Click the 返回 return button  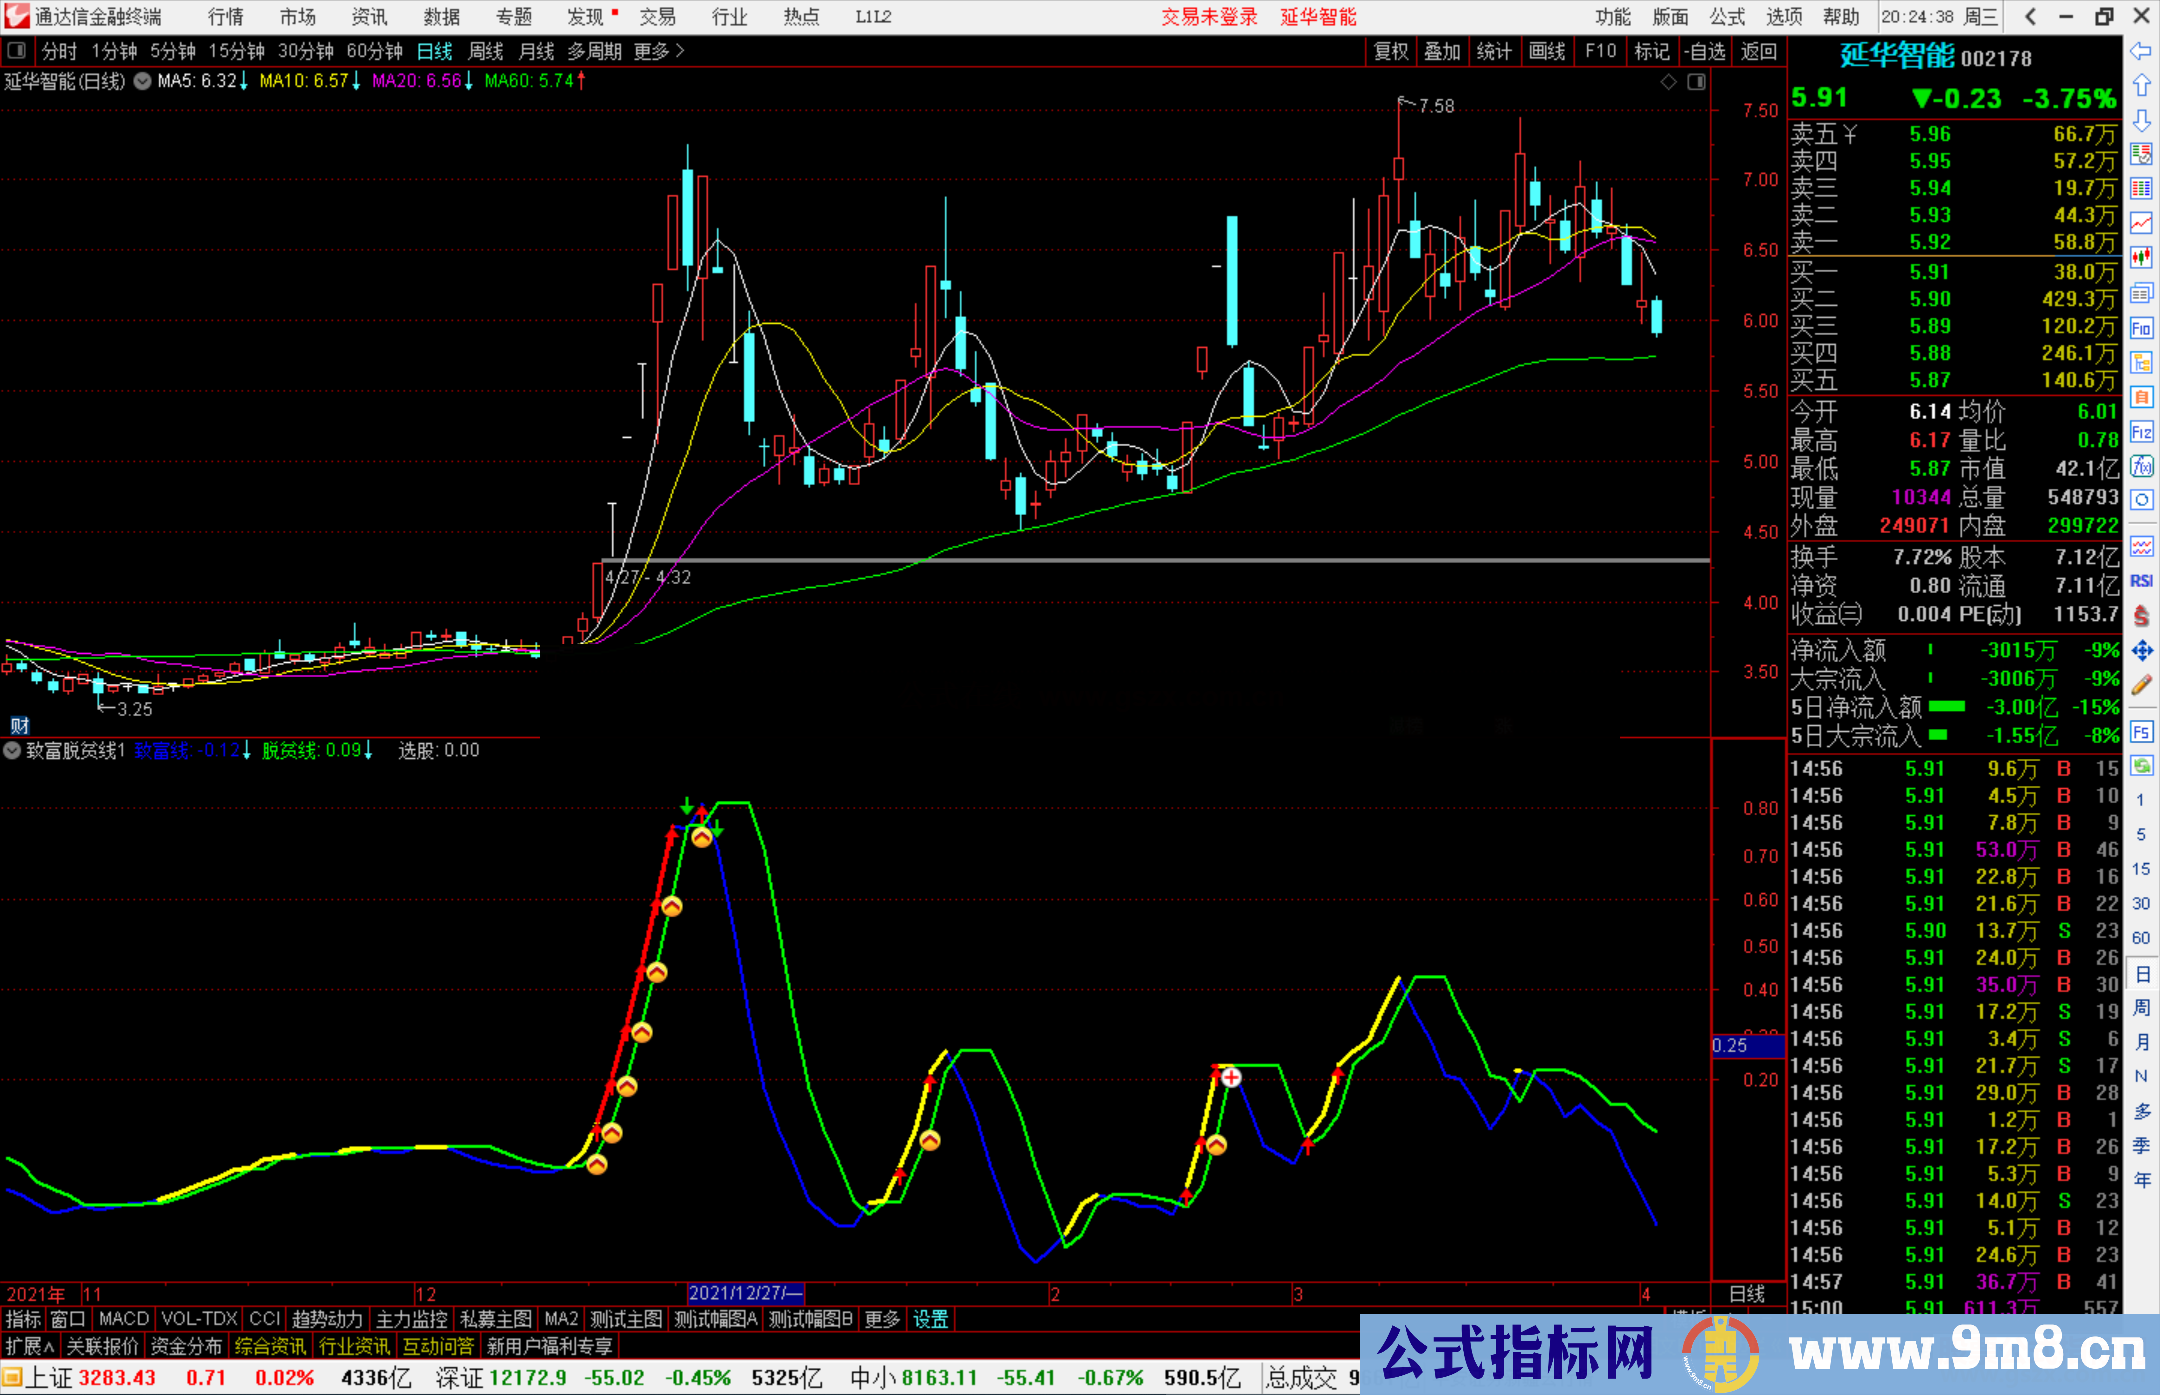[x=1758, y=51]
